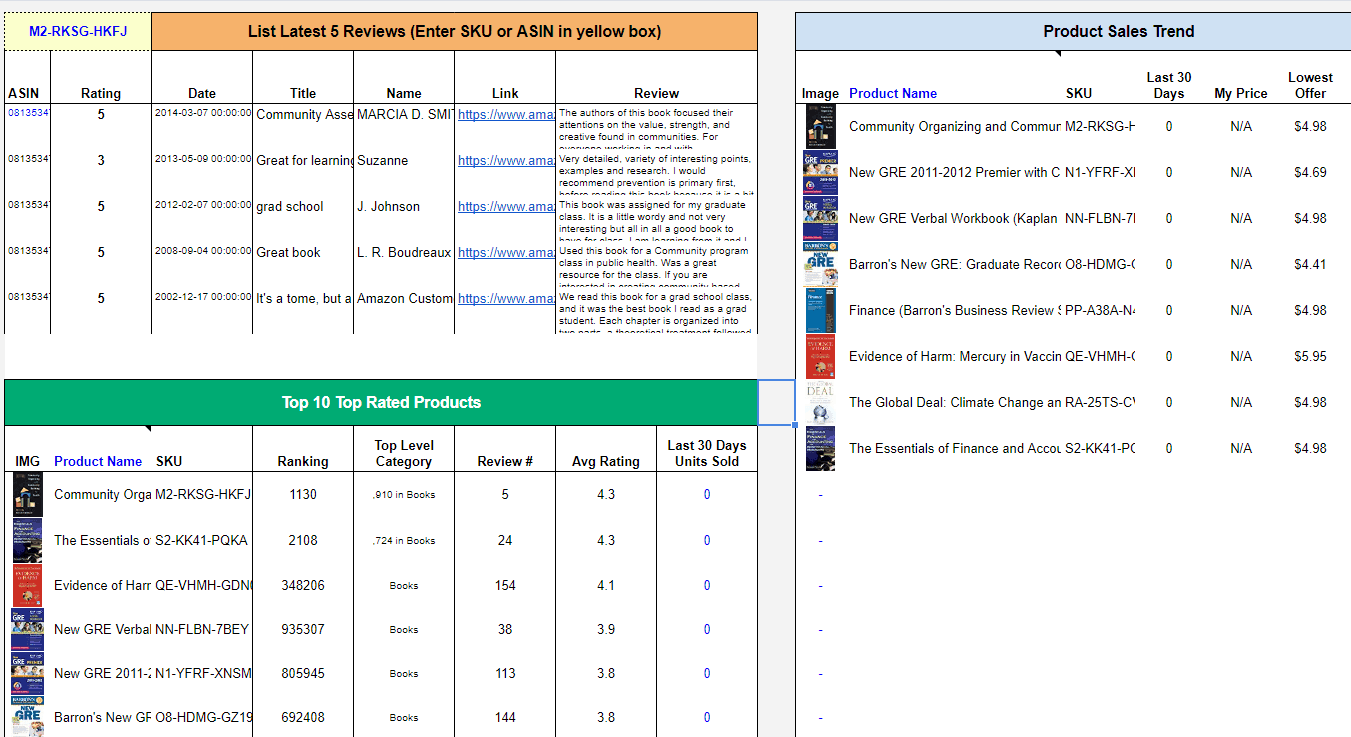Open Amazon link for MARCIA D. SMITH's review
This screenshot has width=1351, height=737.
[506, 115]
